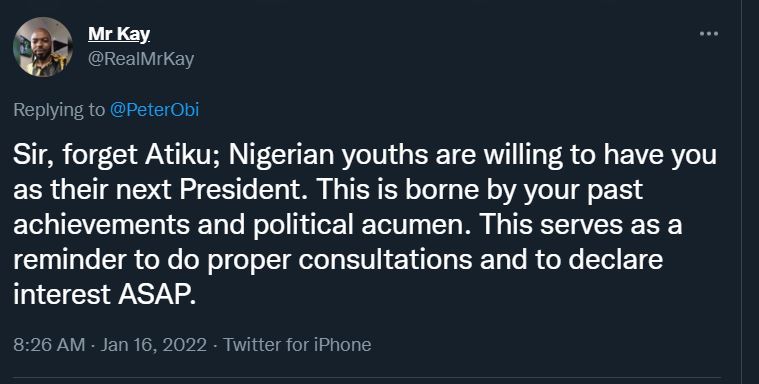Open the @PeterObi mention link
Screen dimensions: 759x384
pyautogui.click(x=154, y=110)
